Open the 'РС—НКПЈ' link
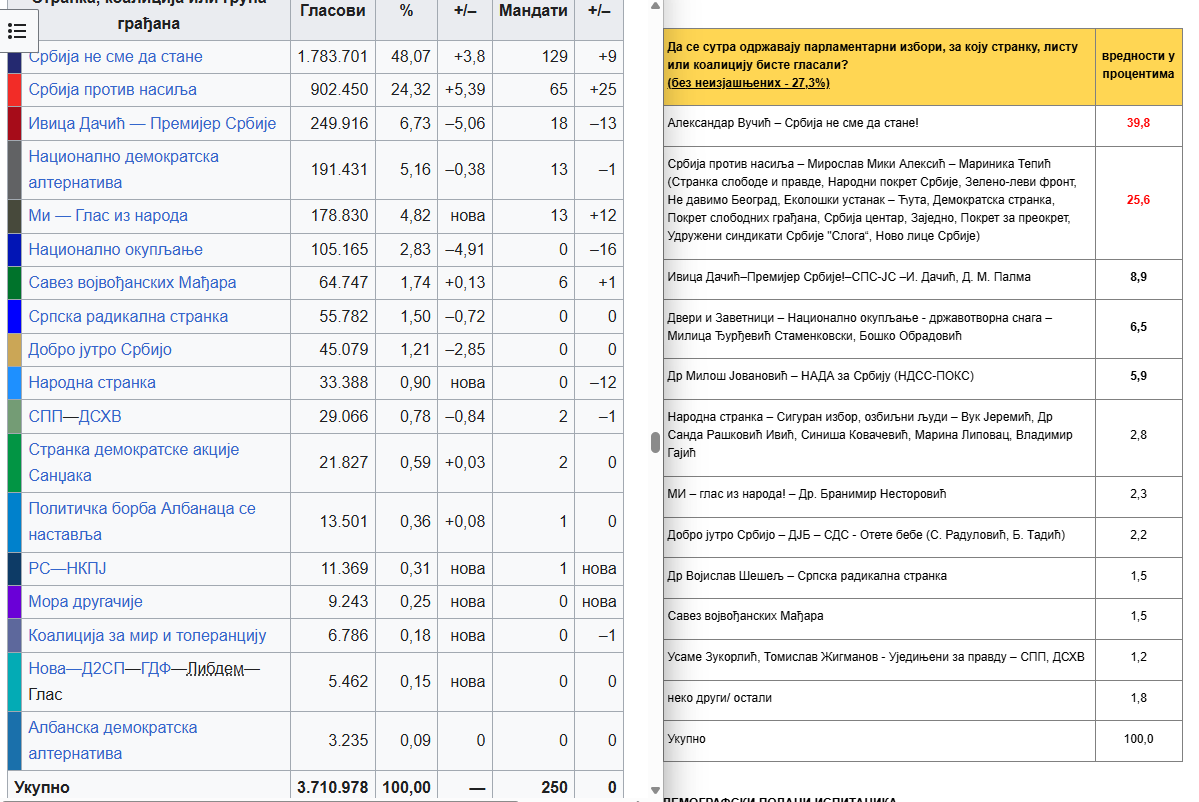This screenshot has height=802, width=1199. pyautogui.click(x=67, y=569)
